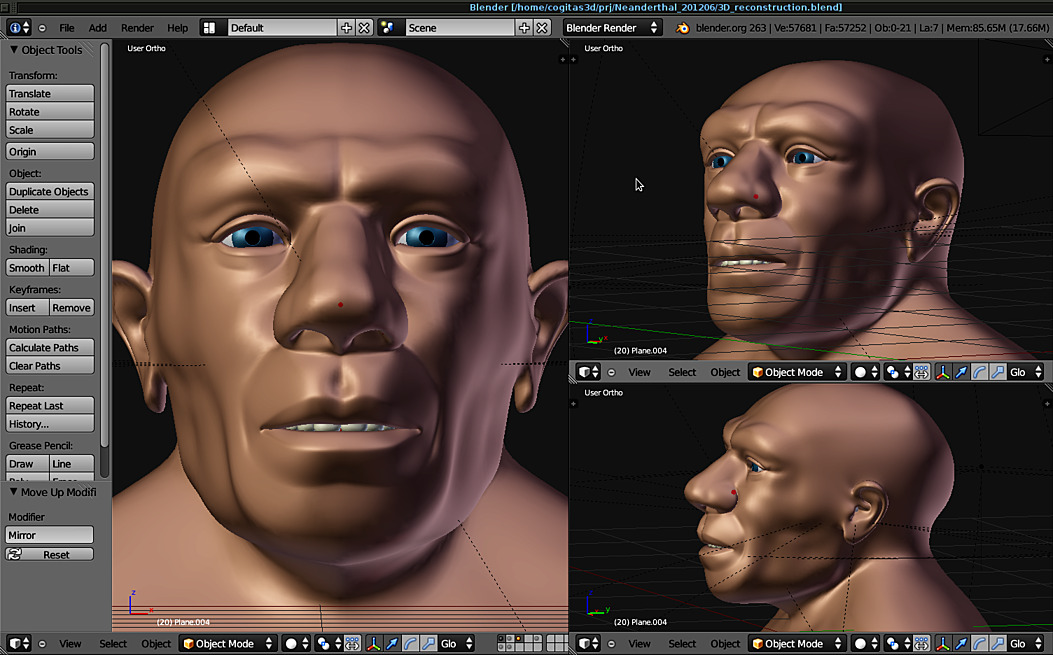Open the Add menu

[97, 27]
